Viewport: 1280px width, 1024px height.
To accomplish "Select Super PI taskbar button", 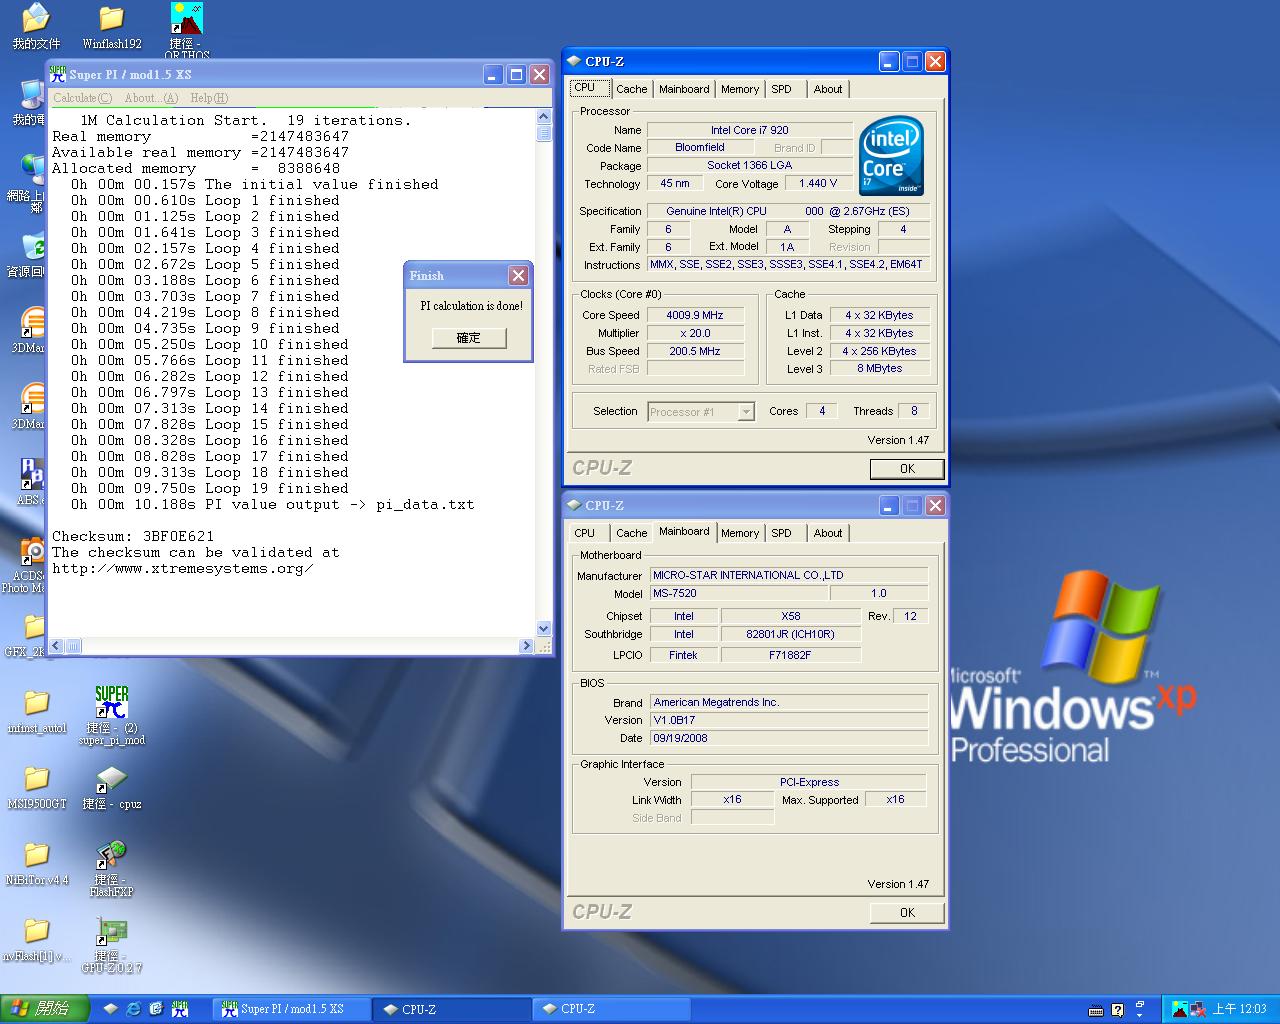I will 293,1009.
